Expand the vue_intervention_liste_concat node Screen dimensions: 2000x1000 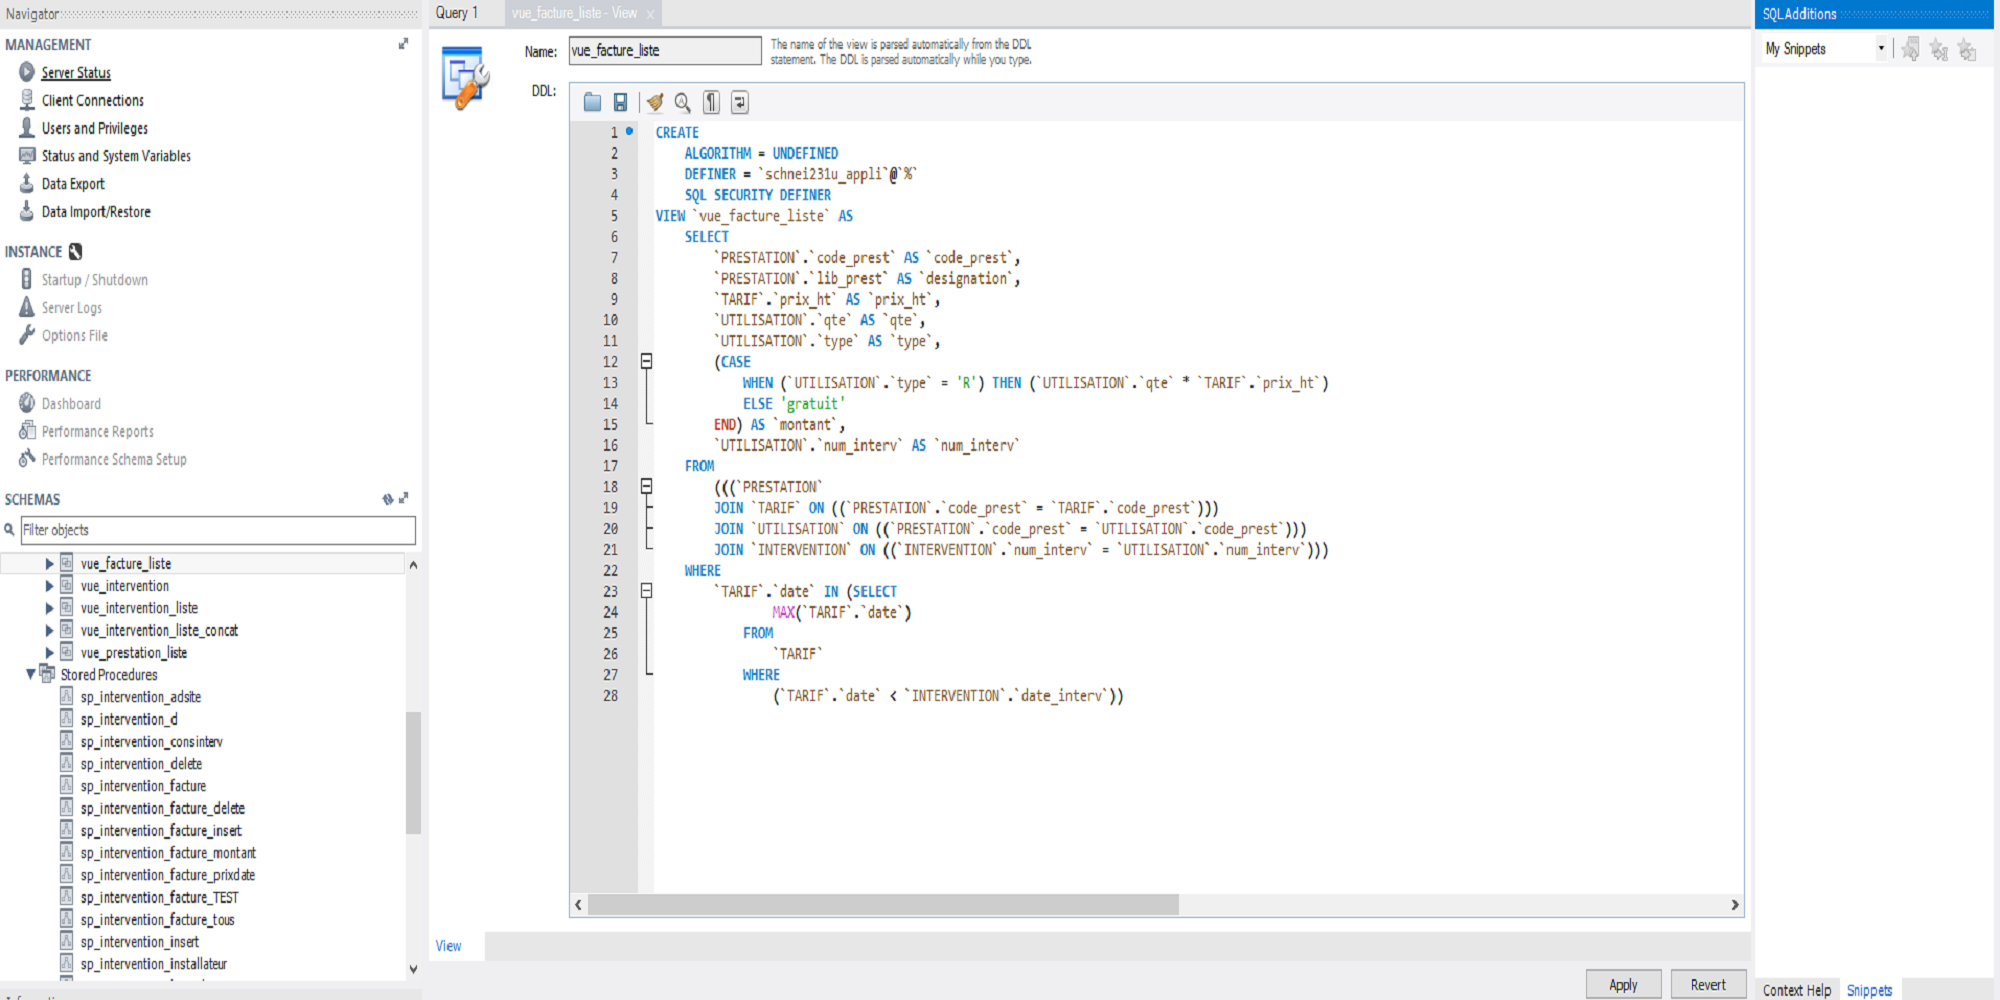(x=48, y=630)
